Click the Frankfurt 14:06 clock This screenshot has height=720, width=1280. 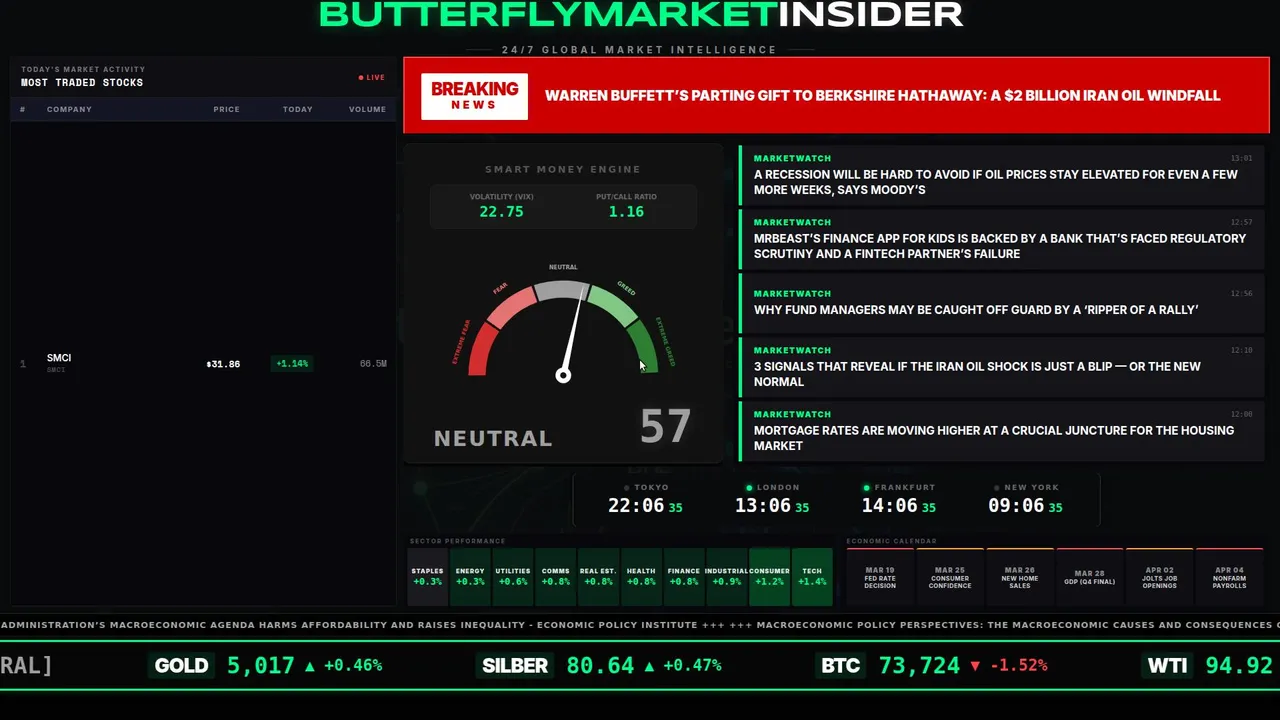coord(898,506)
